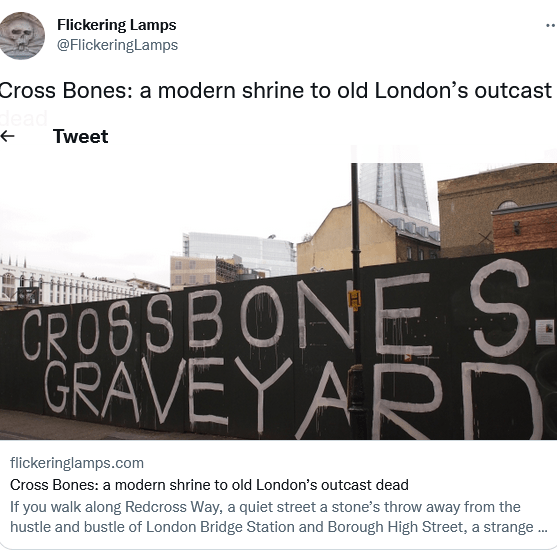Click the white paper notice on the hoarding

click(x=545, y=332)
